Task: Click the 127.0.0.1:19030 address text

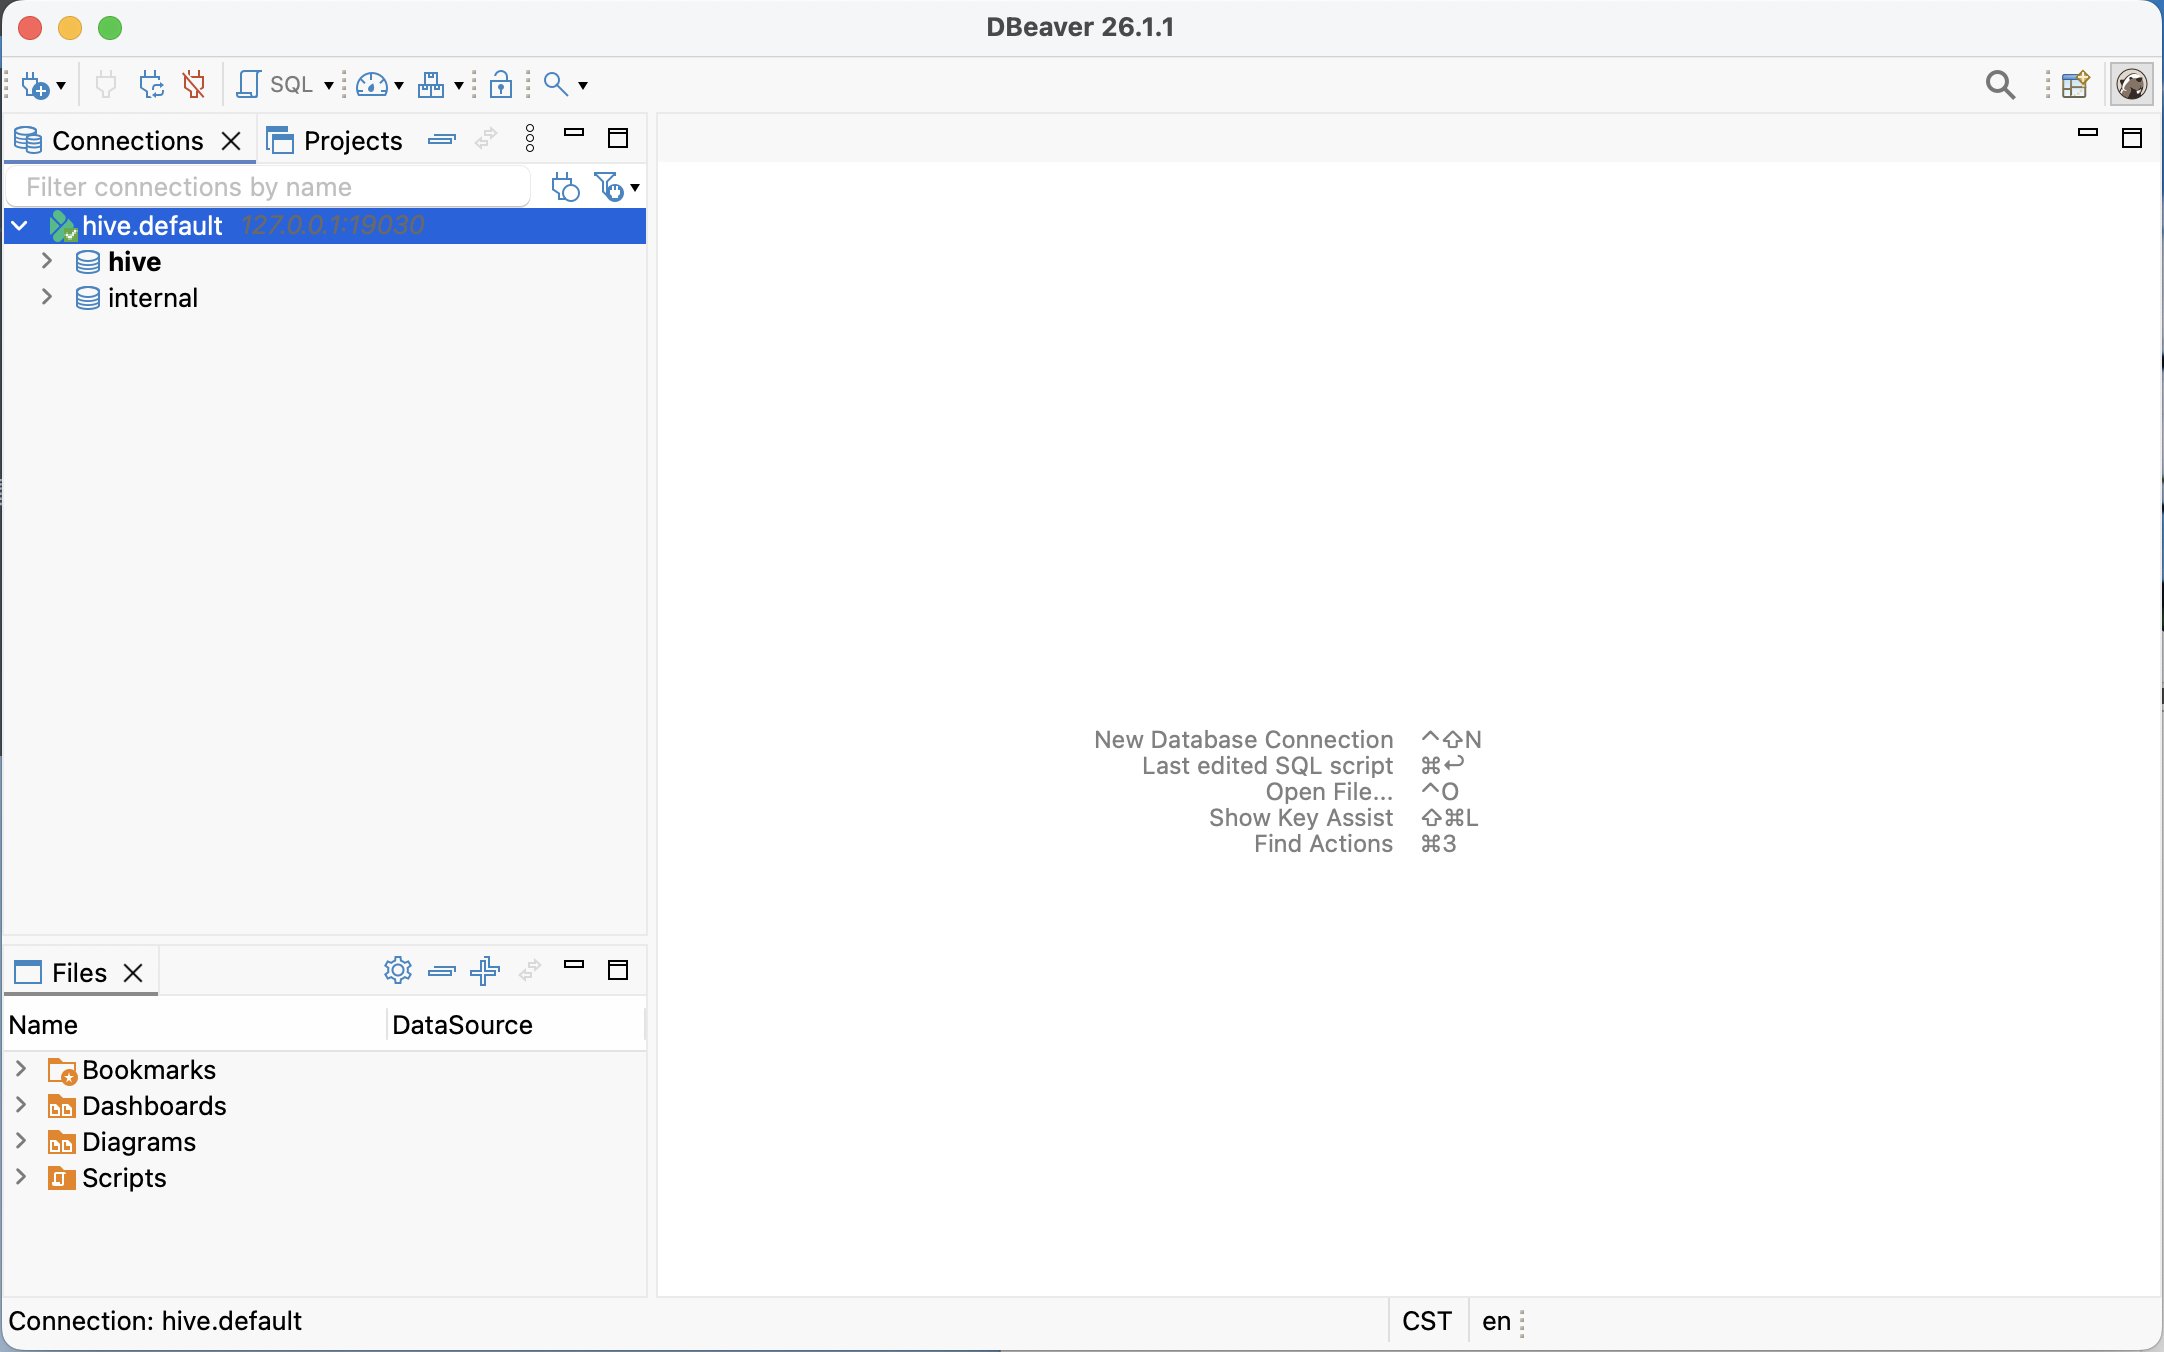Action: [333, 226]
